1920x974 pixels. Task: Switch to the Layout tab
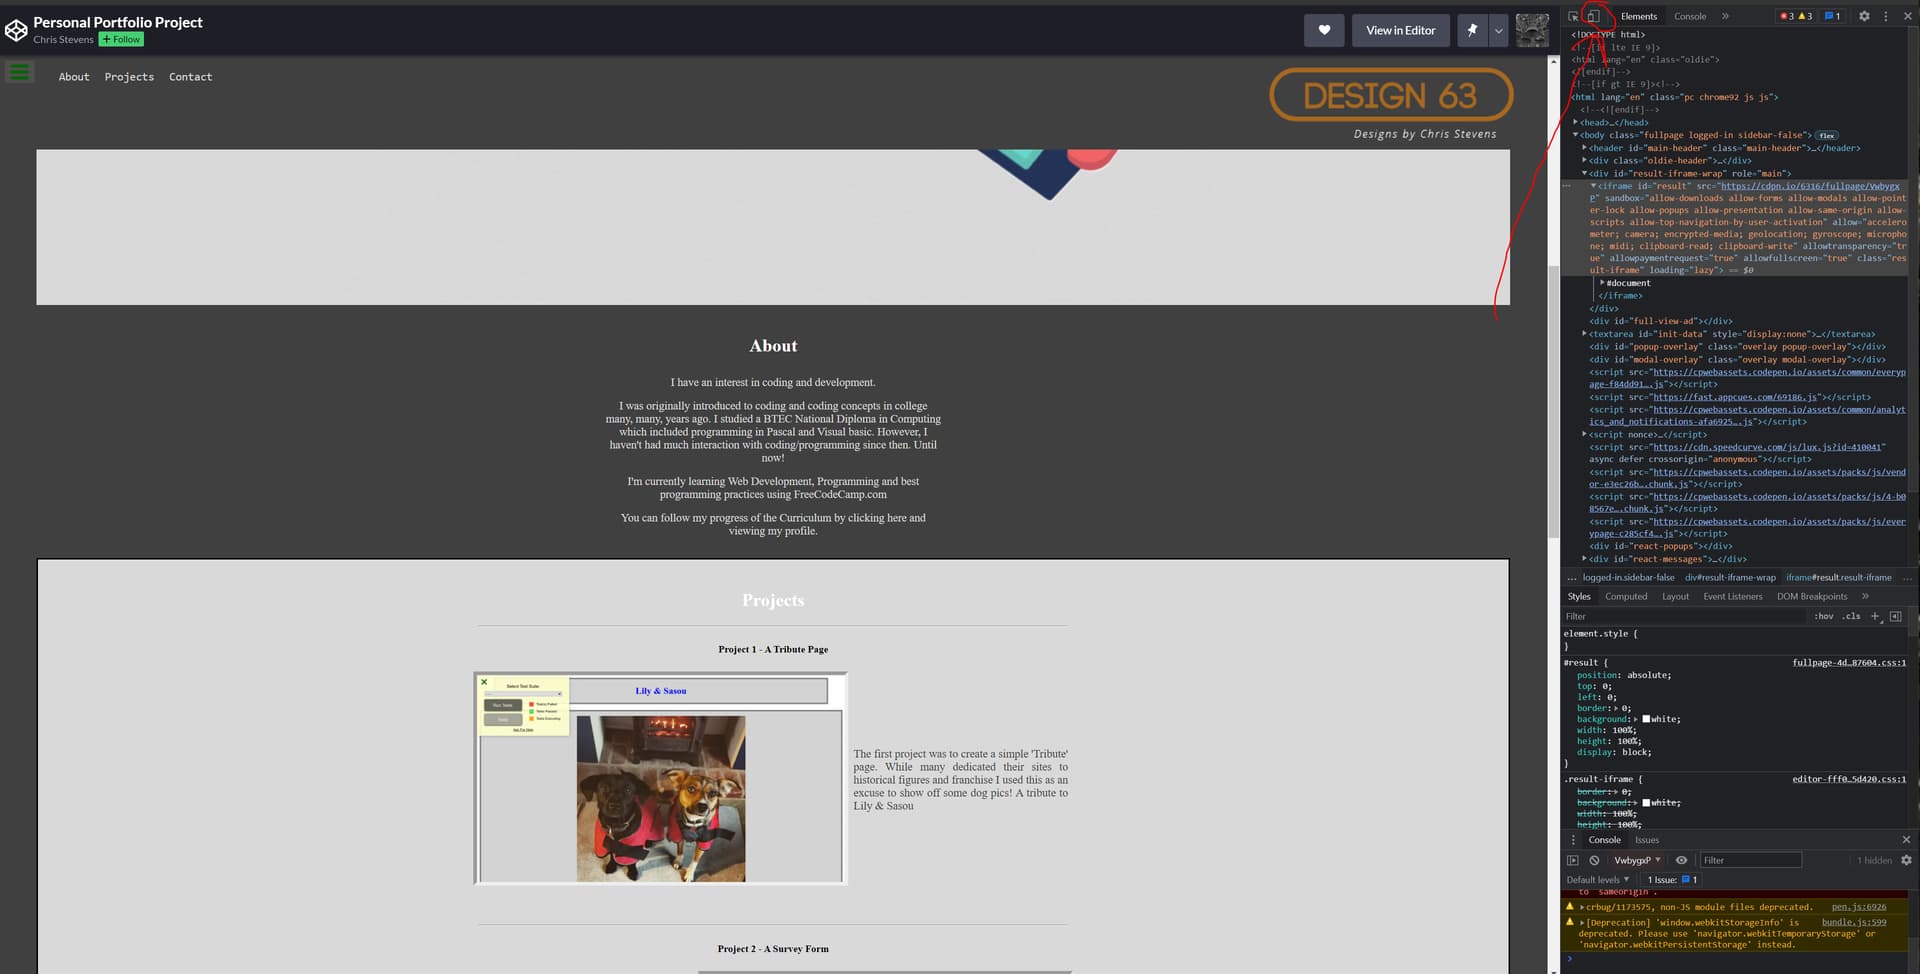point(1675,596)
